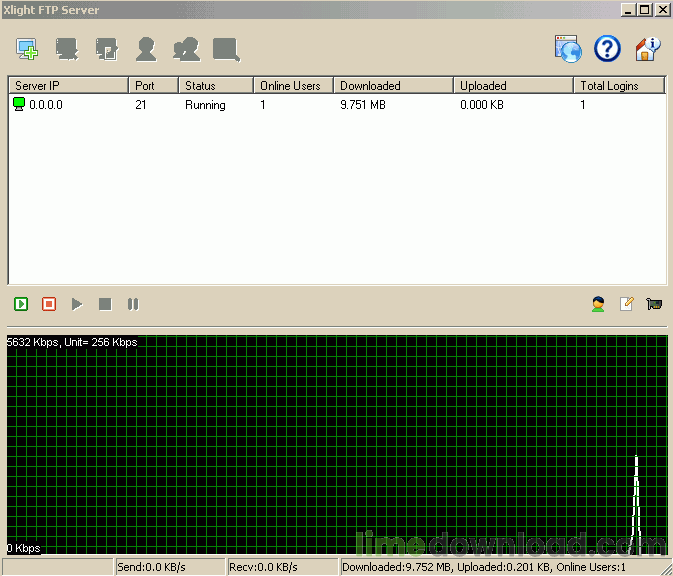Screen dimensions: 673x576
Task: Sort by the Downloaded column header
Action: 394,85
